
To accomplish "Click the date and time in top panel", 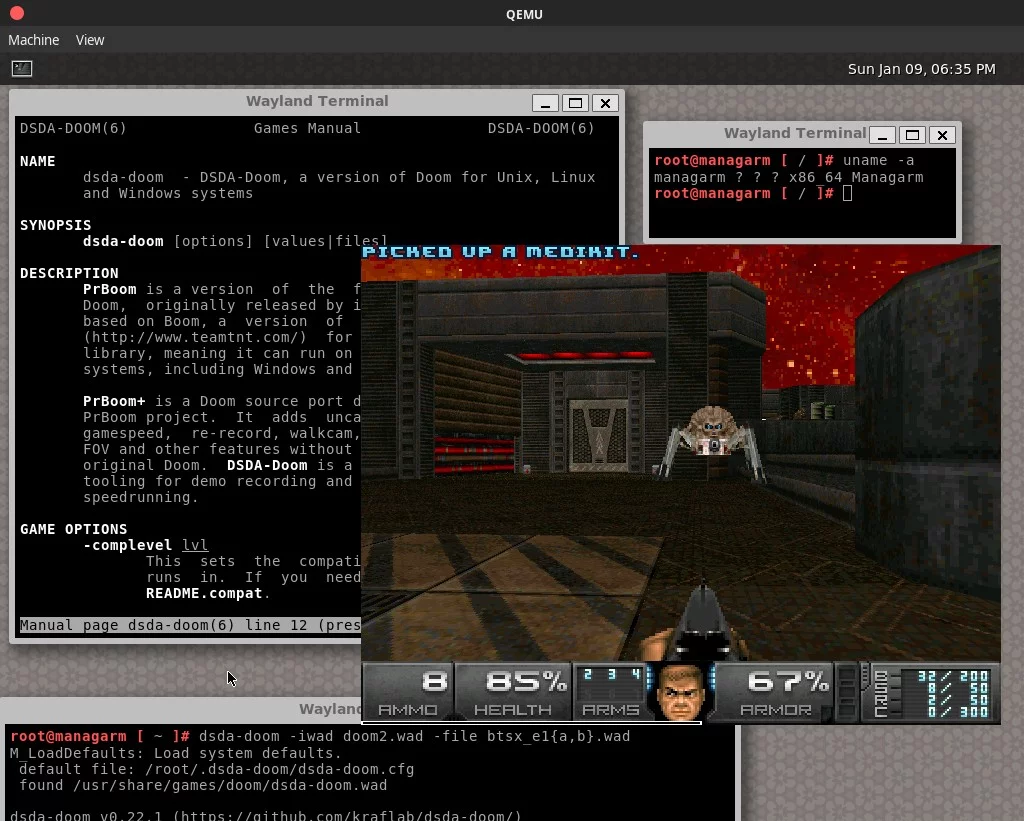I will pyautogui.click(x=921, y=69).
